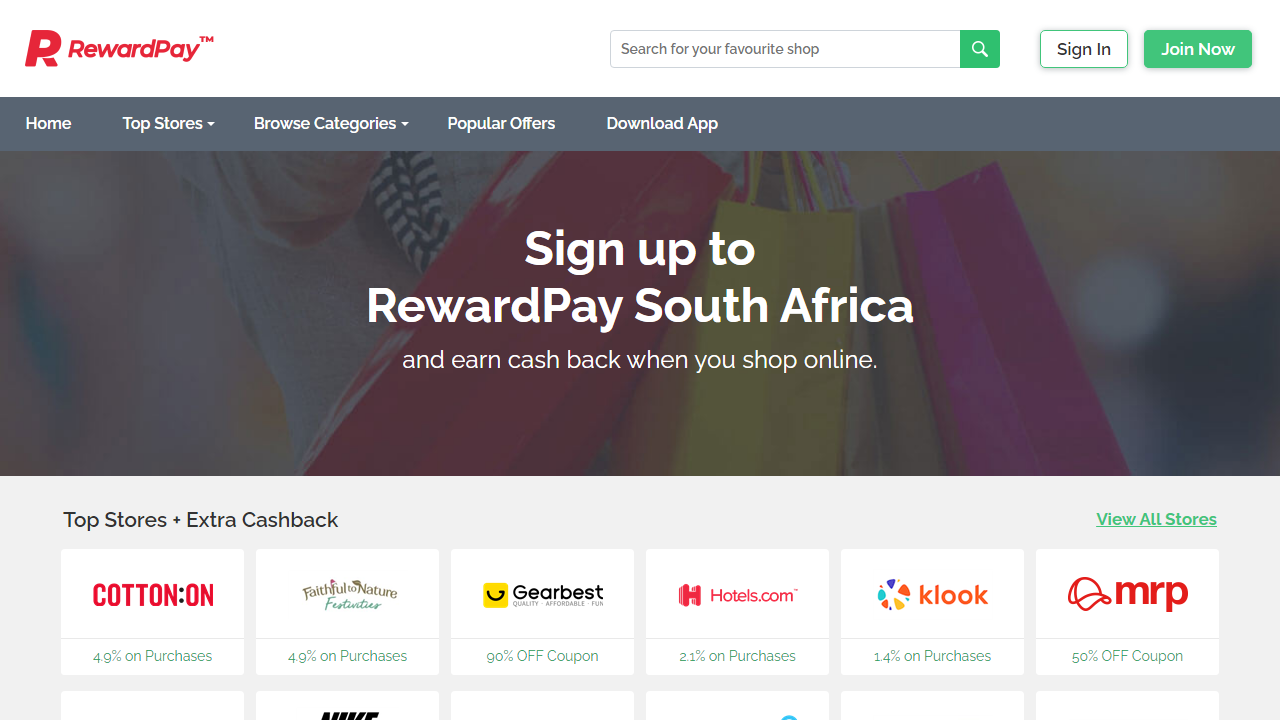The image size is (1280, 720).
Task: Select the Popular Offers menu item
Action: point(501,123)
